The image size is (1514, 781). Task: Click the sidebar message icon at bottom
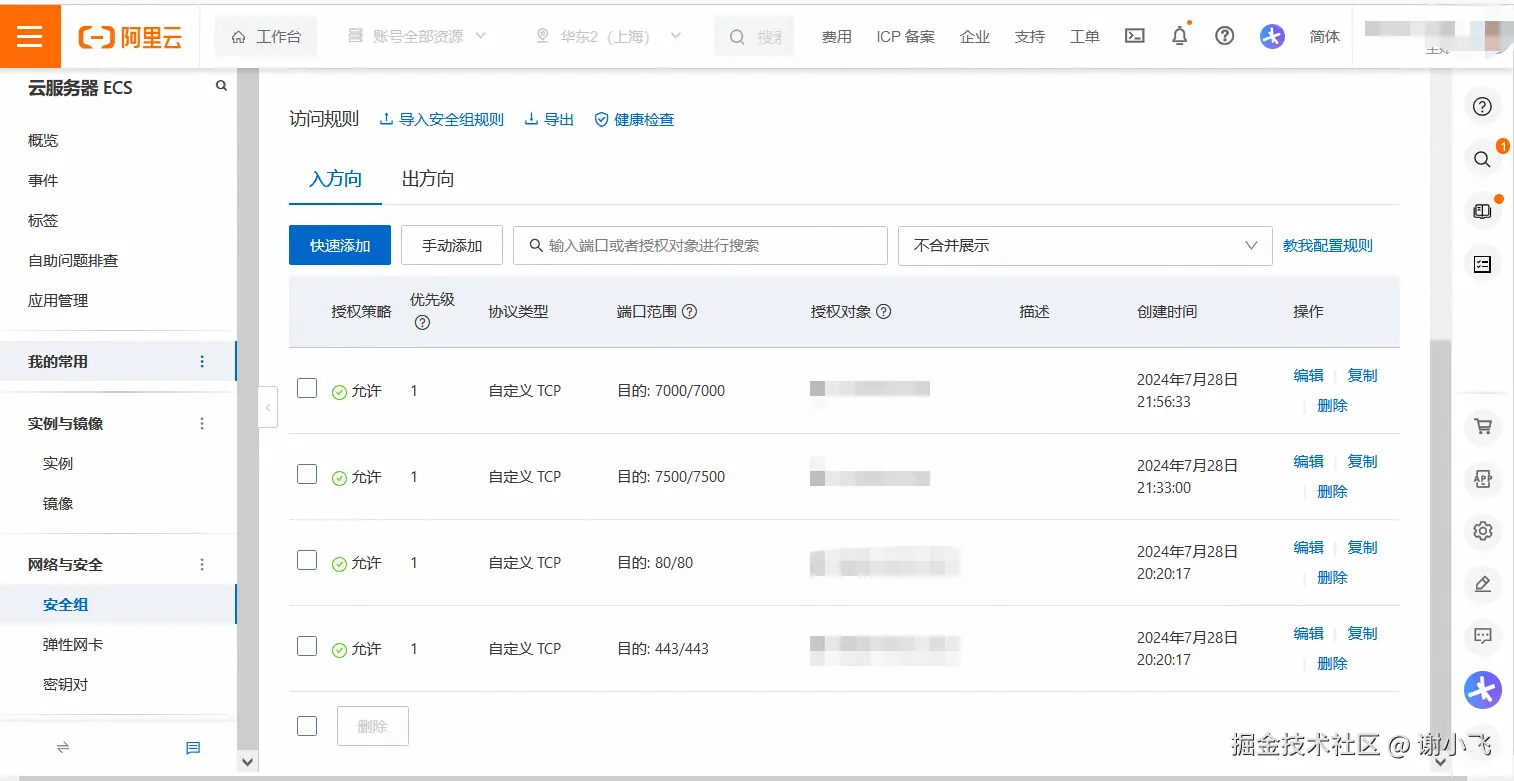[193, 748]
